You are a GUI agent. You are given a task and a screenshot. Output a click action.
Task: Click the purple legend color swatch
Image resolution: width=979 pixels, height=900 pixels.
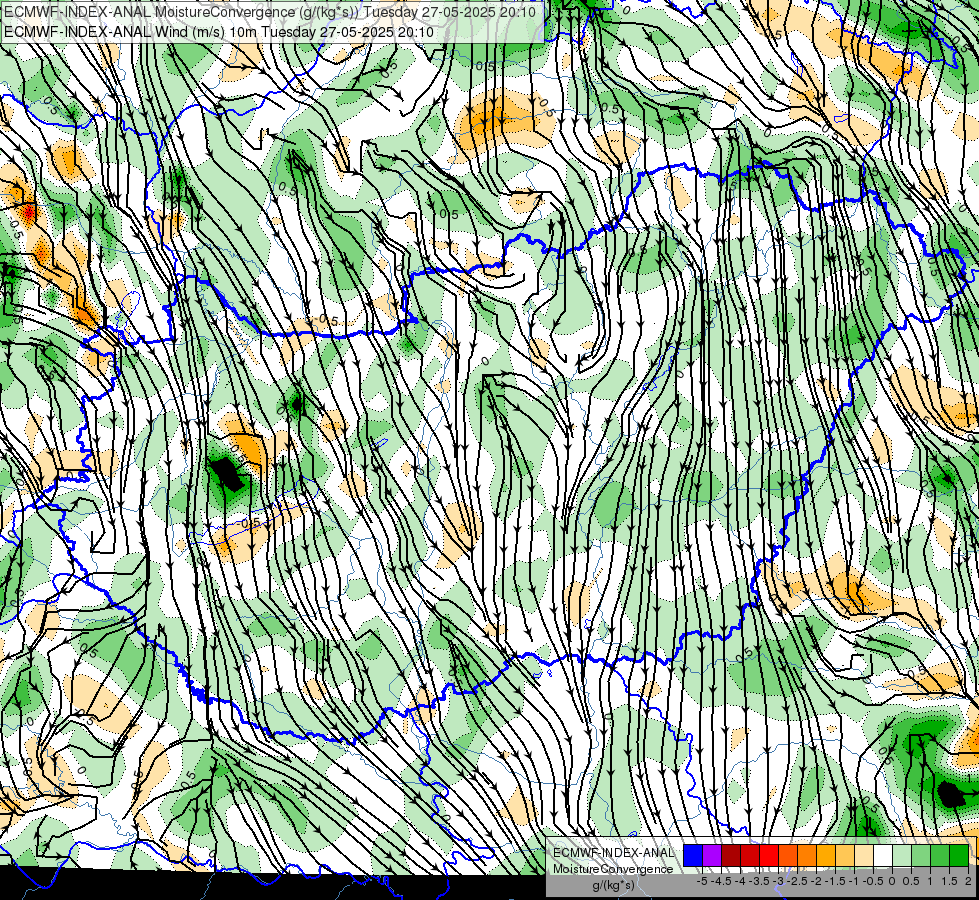click(712, 855)
